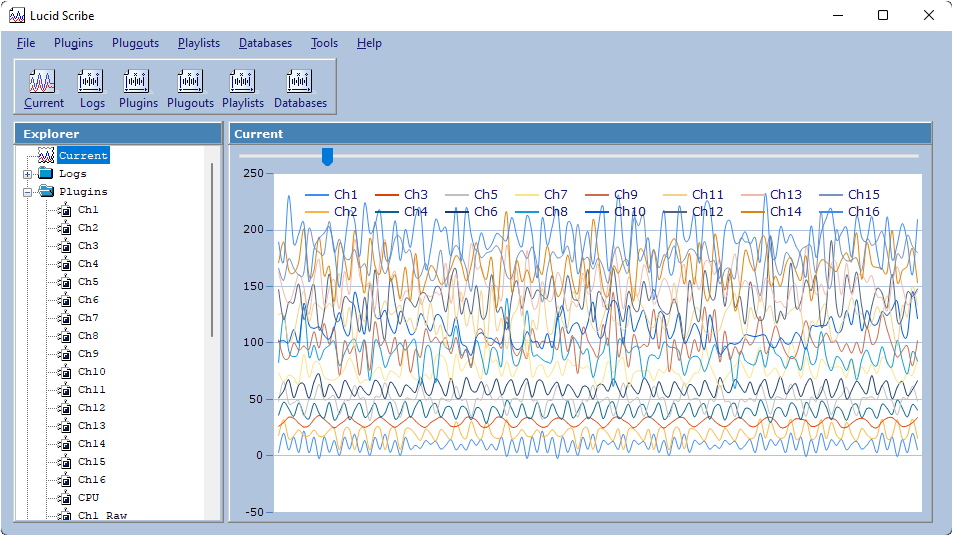953x536 pixels.
Task: Click the Ch10 plugin icon in tree
Action: pyautogui.click(x=64, y=373)
